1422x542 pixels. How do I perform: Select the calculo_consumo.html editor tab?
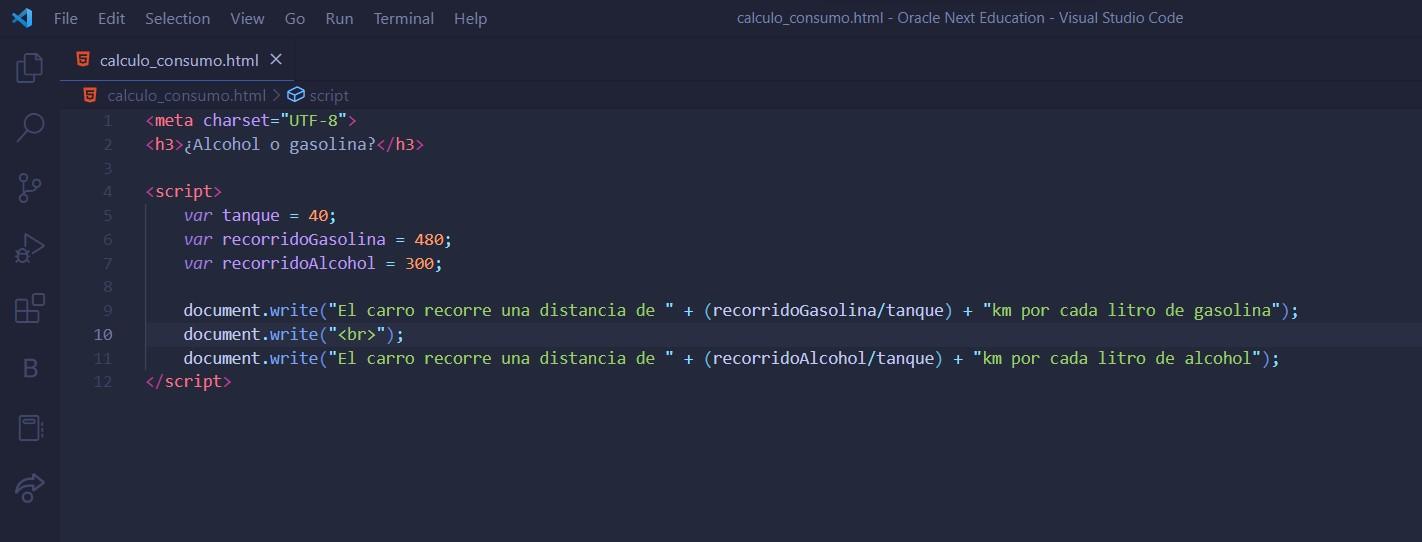(177, 60)
